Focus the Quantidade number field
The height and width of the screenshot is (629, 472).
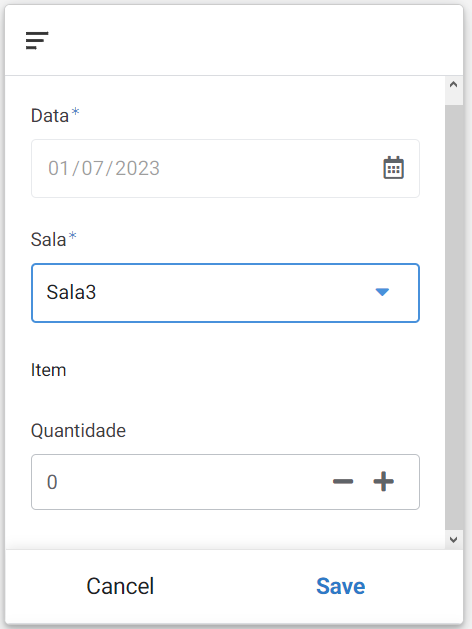point(225,482)
